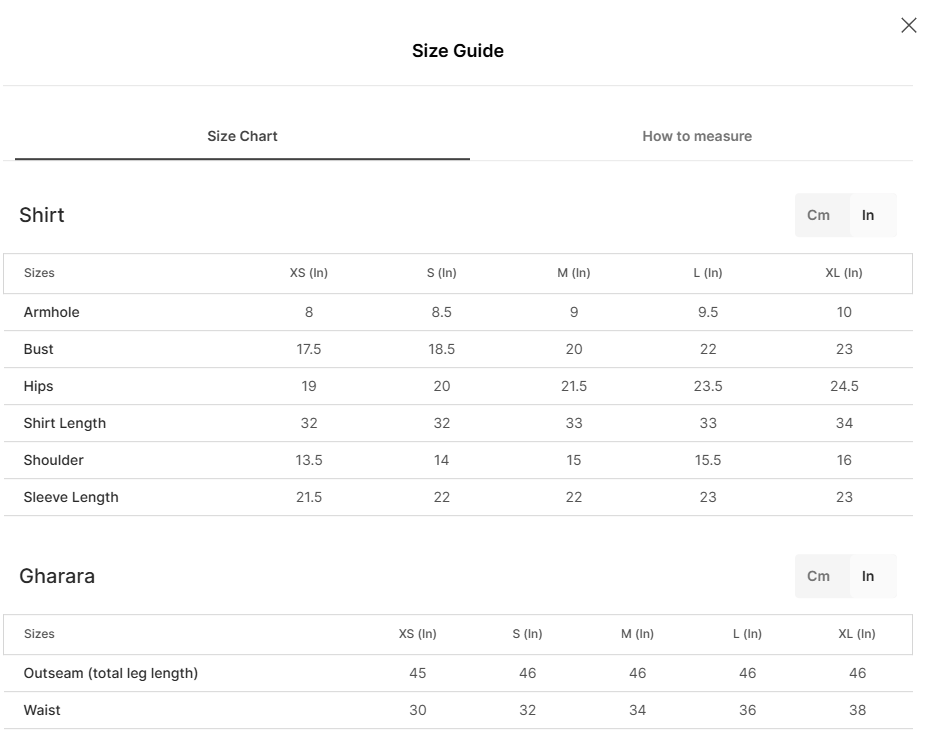The height and width of the screenshot is (749, 927).
Task: Click the Shirt section title
Action: (42, 215)
